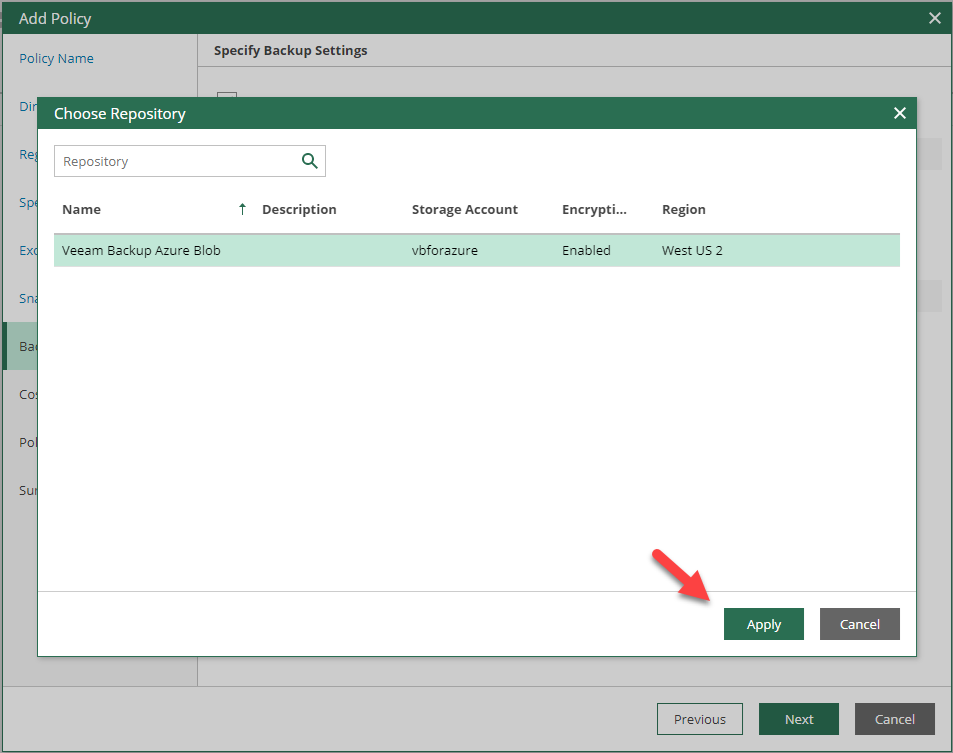This screenshot has width=953, height=753.
Task: Close the Add Policy window with the X
Action: 935,18
